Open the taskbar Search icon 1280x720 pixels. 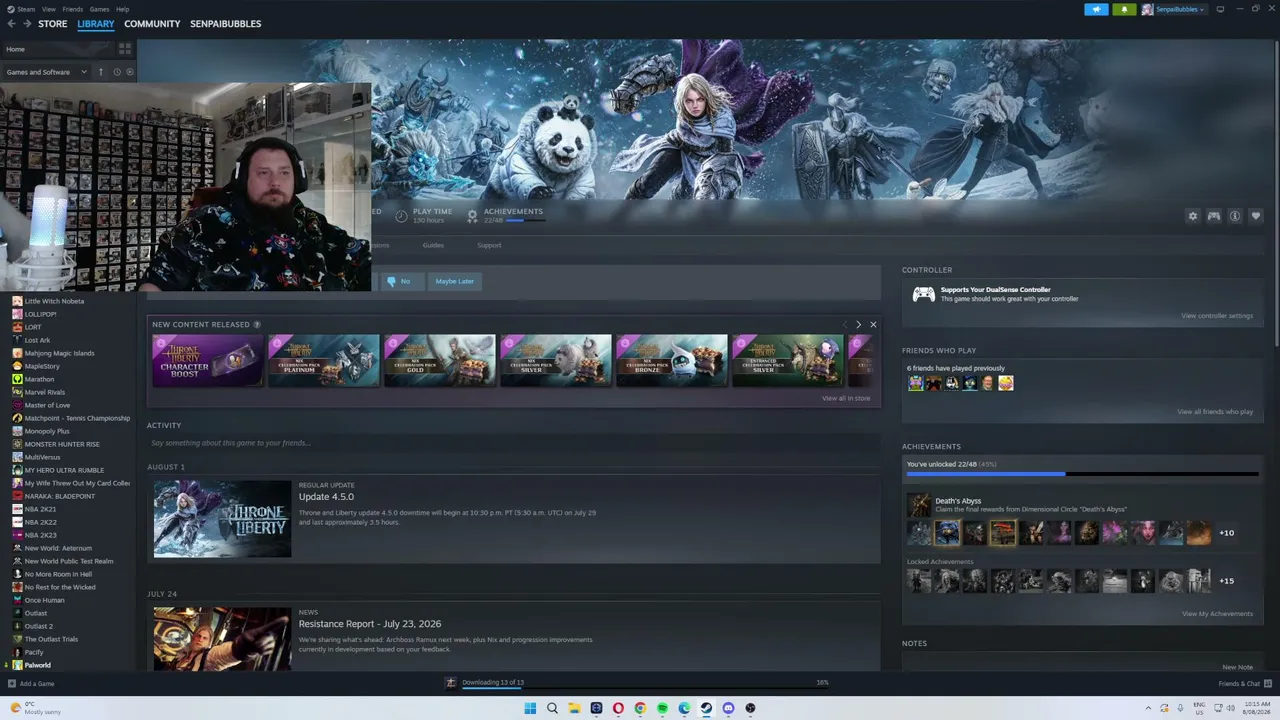click(552, 708)
